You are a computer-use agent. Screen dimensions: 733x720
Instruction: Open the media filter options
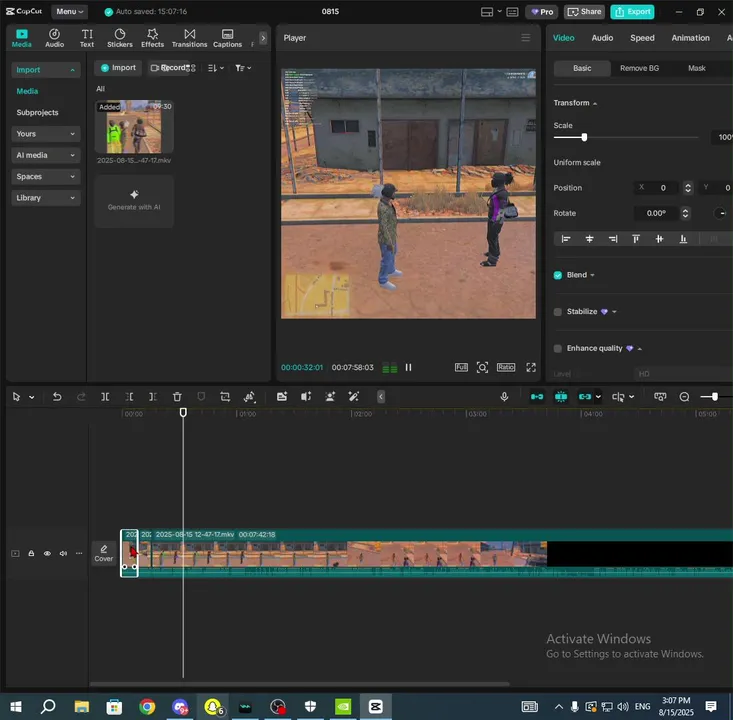tap(243, 68)
